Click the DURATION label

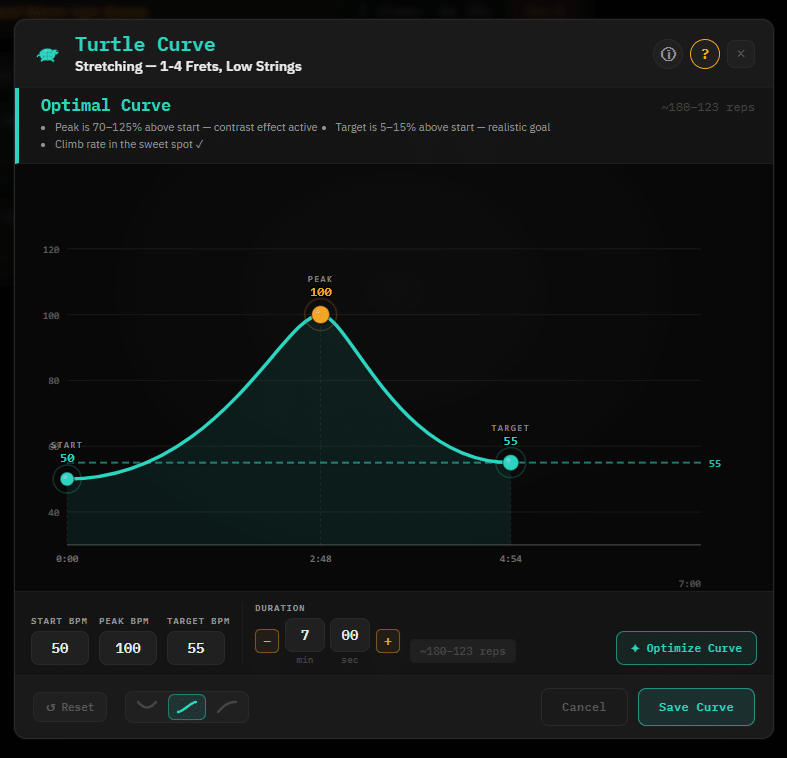pyautogui.click(x=280, y=608)
